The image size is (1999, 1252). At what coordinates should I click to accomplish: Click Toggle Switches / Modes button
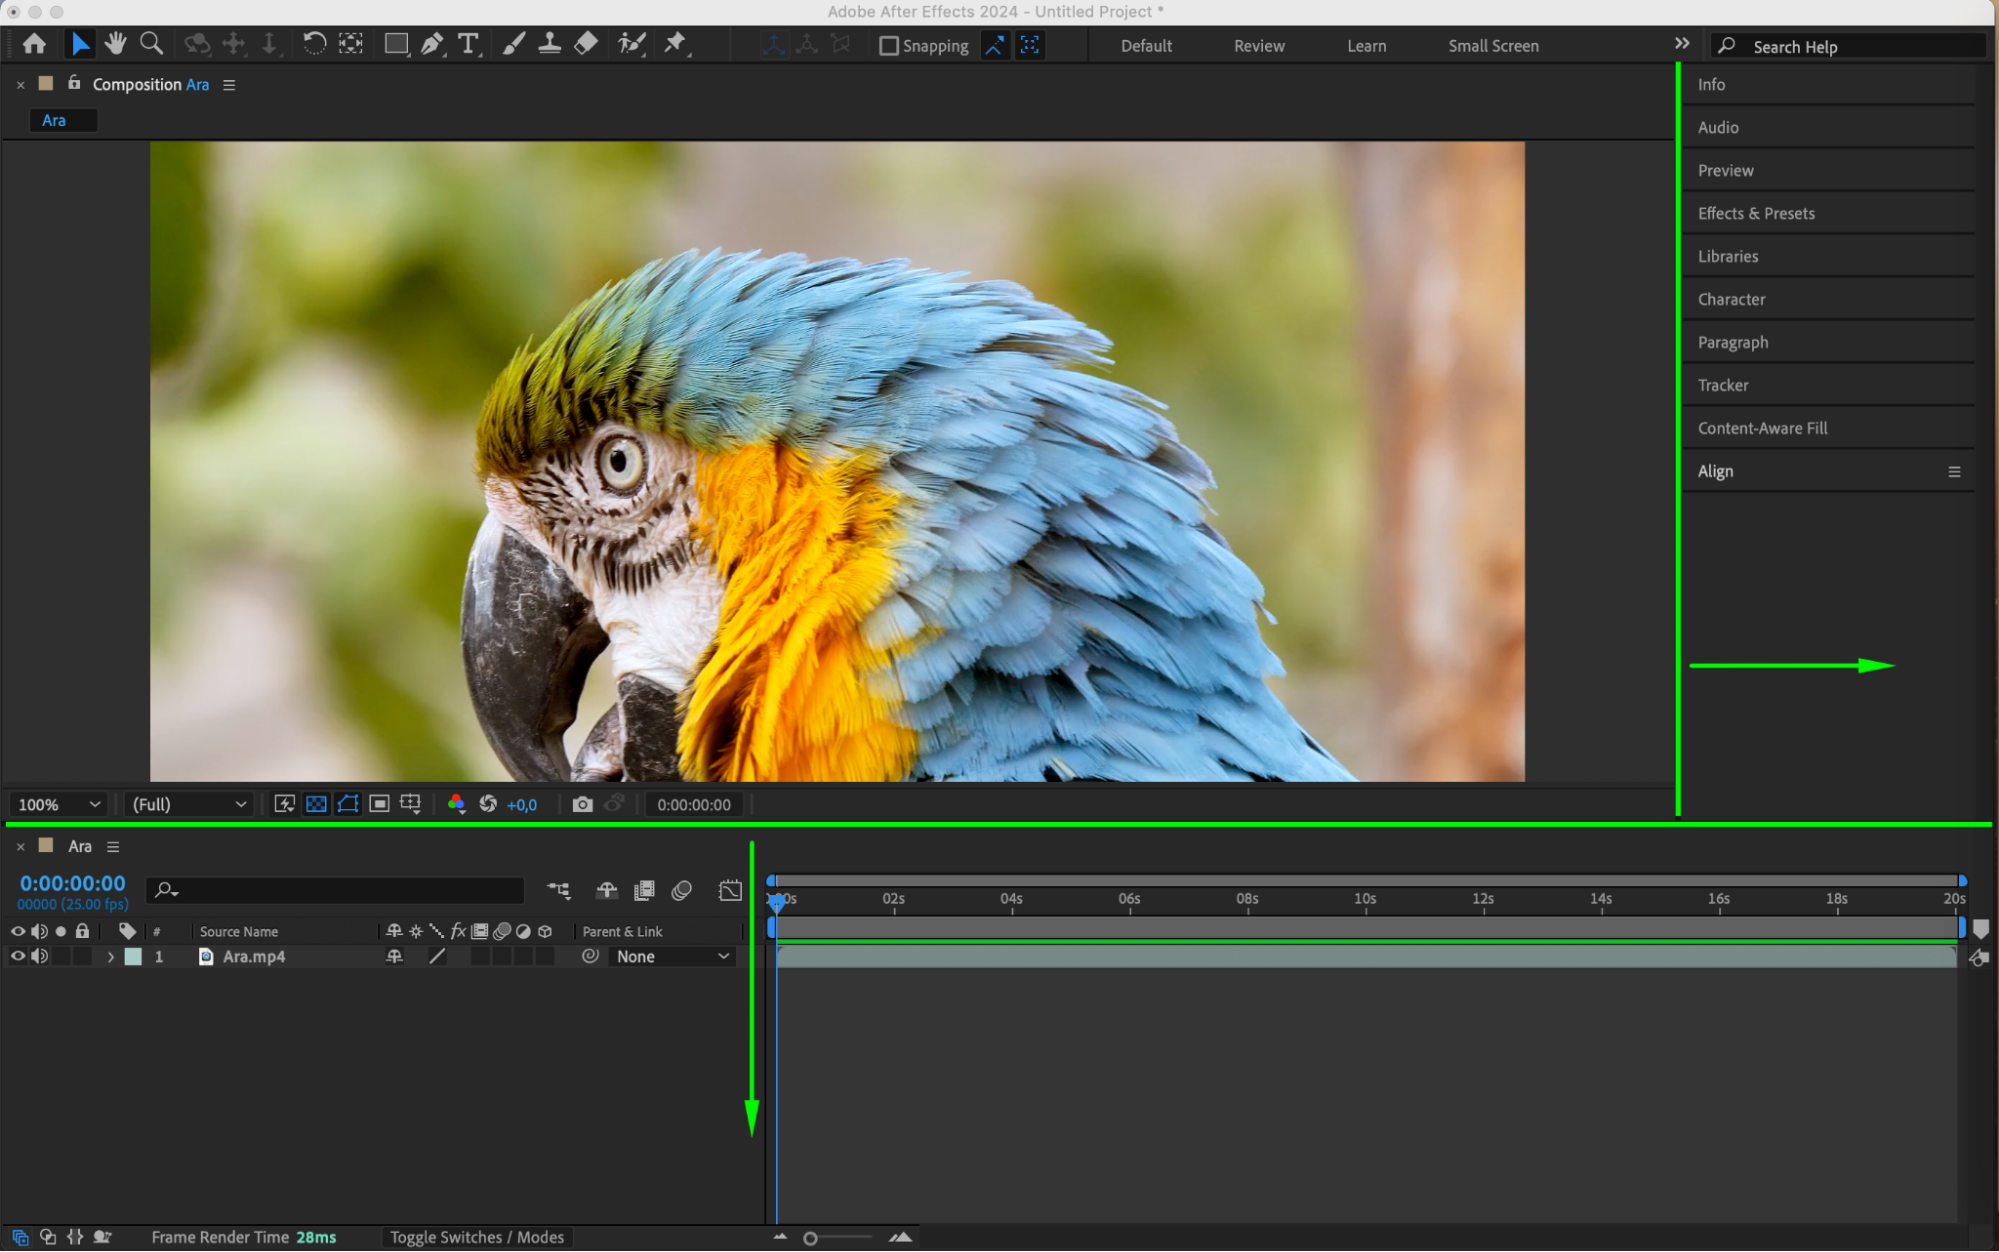pos(477,1237)
